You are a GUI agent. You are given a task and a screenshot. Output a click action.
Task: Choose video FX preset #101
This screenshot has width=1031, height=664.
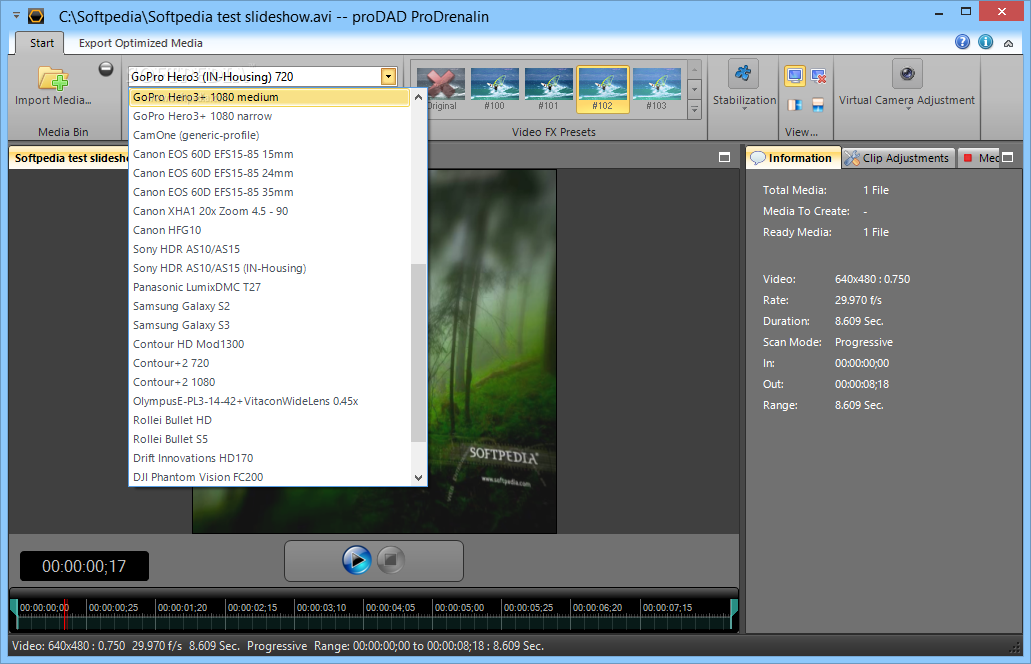[x=548, y=89]
